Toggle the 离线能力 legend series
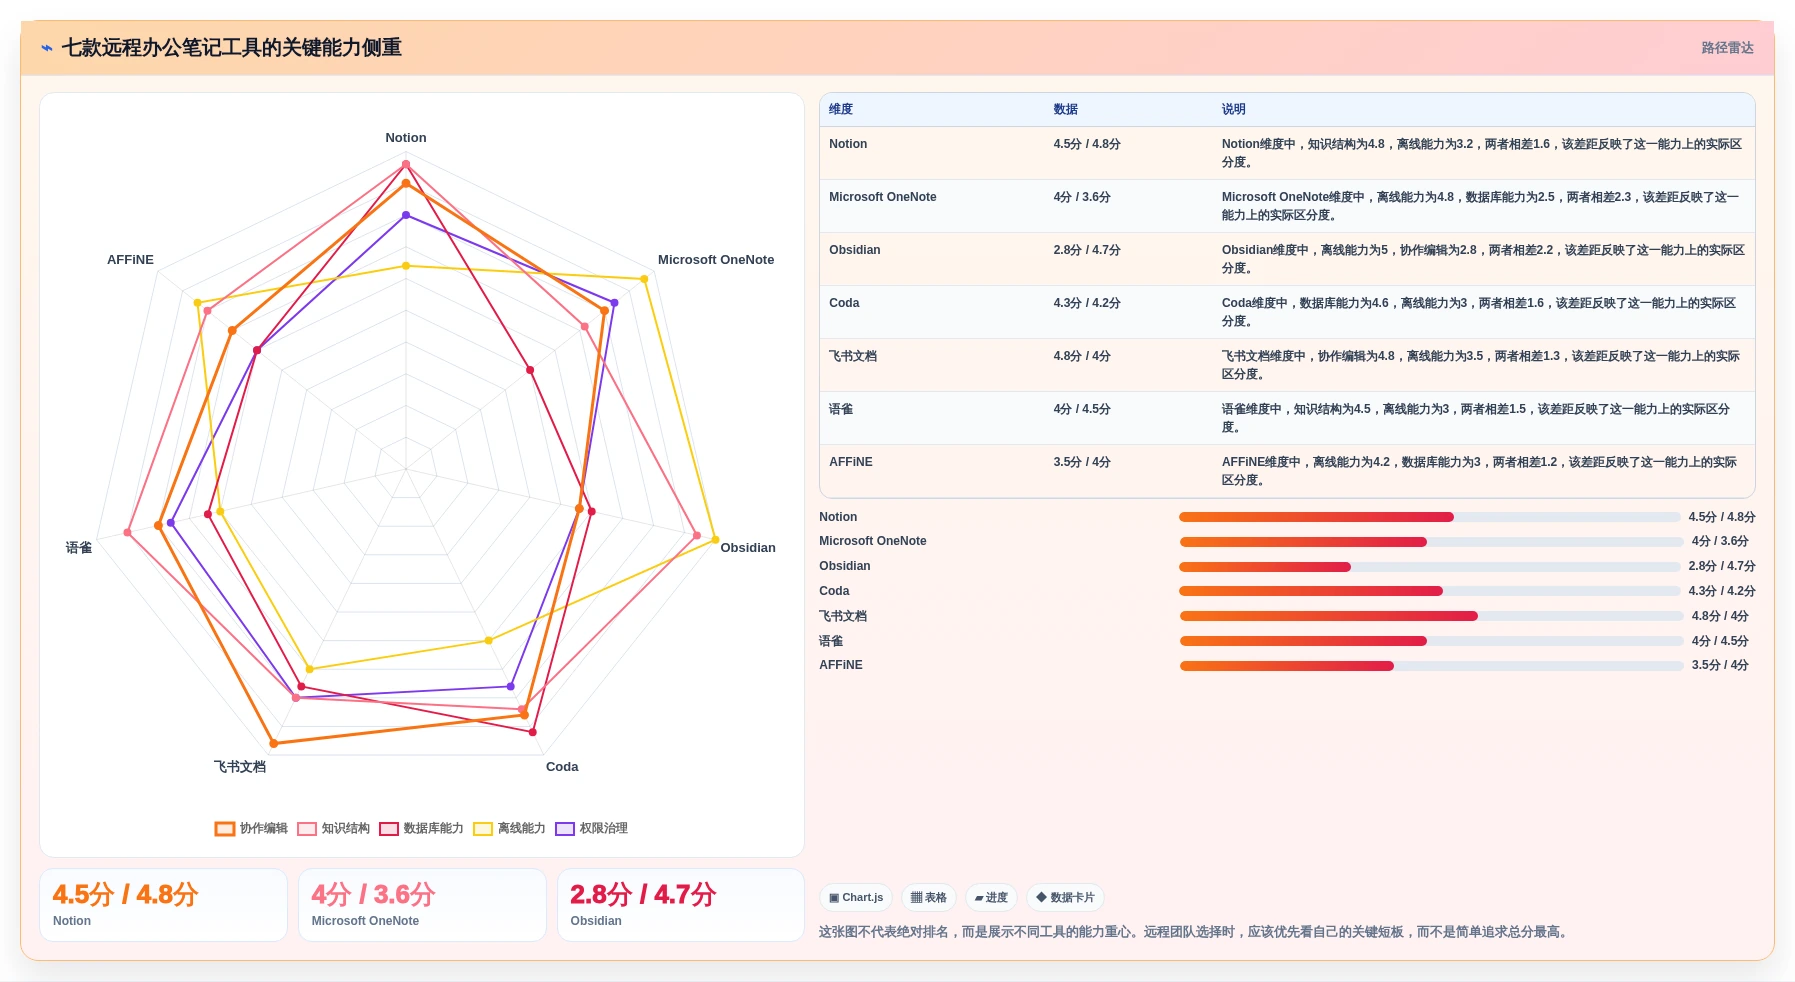This screenshot has width=1795, height=982. 509,828
